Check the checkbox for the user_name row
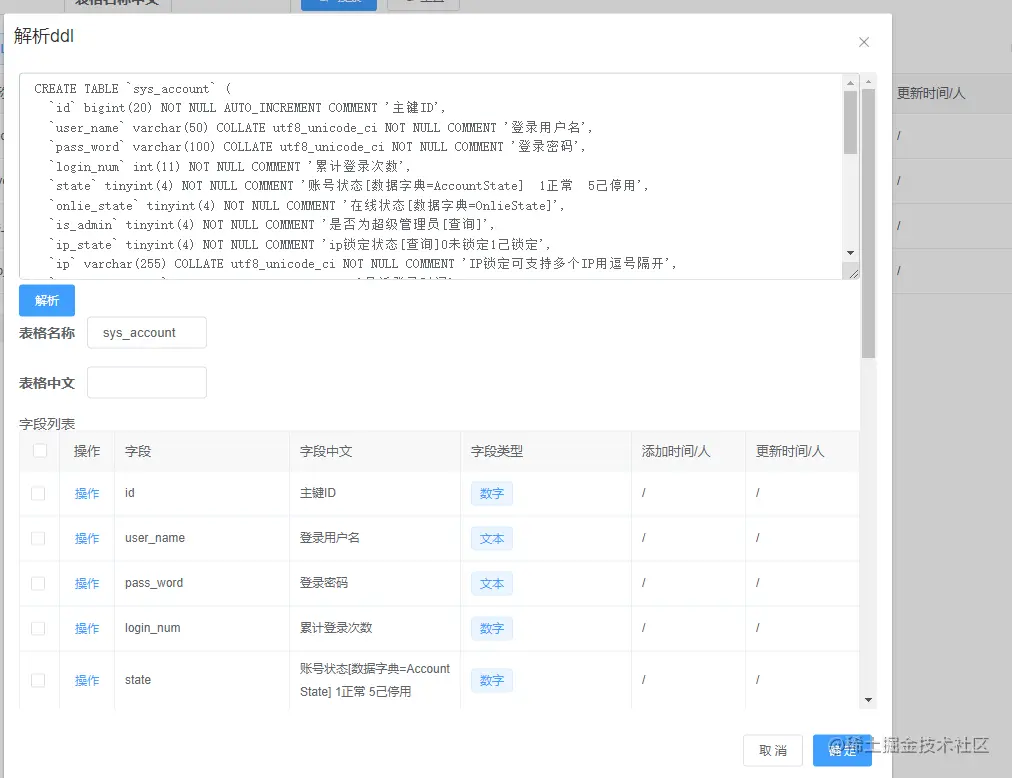Viewport: 1012px width, 778px height. [38, 538]
